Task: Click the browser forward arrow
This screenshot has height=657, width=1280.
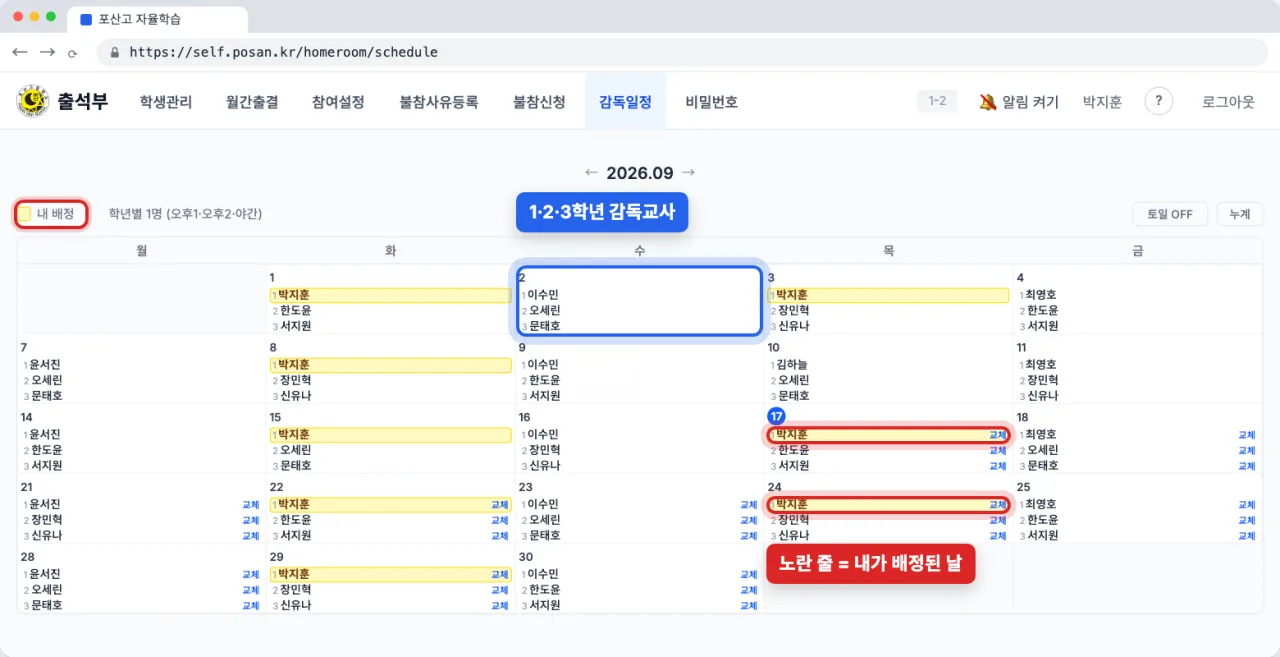Action: (47, 52)
